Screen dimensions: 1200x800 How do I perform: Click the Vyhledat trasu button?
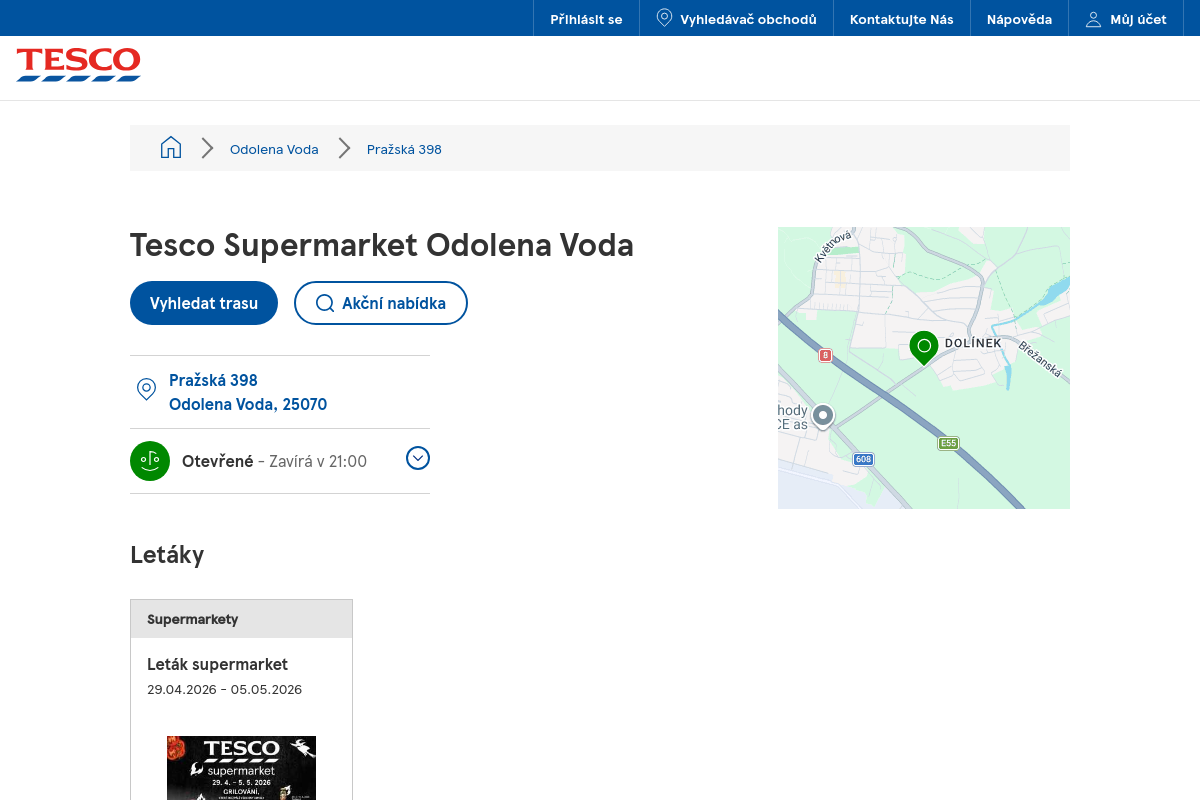click(x=204, y=303)
